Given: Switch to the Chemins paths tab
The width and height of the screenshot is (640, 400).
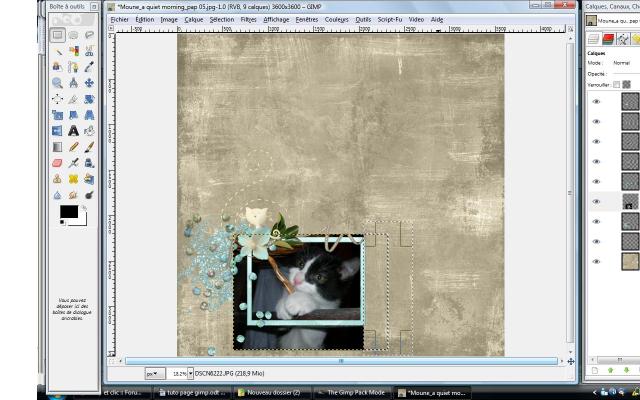Looking at the screenshot, I should tap(622, 39).
